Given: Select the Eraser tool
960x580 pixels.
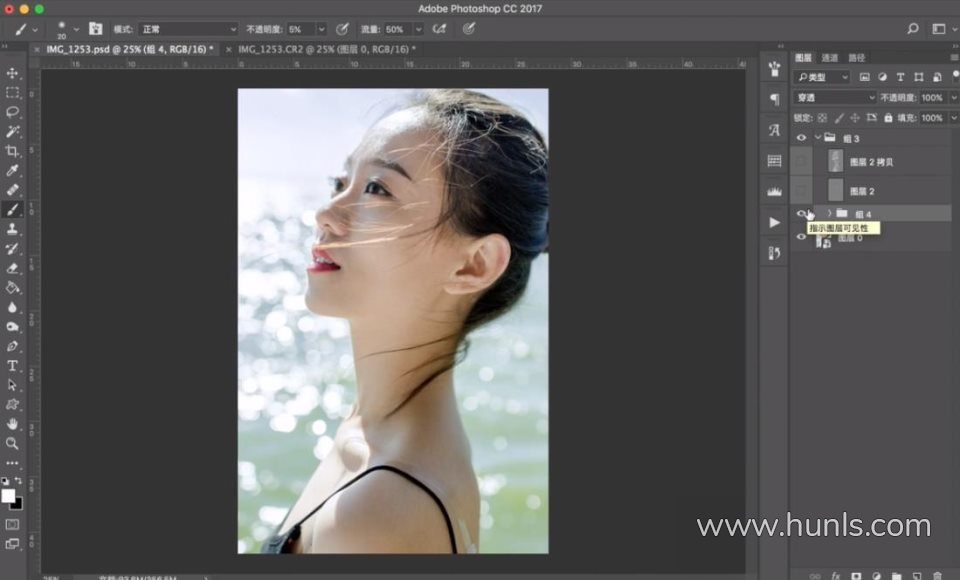Looking at the screenshot, I should [12, 268].
